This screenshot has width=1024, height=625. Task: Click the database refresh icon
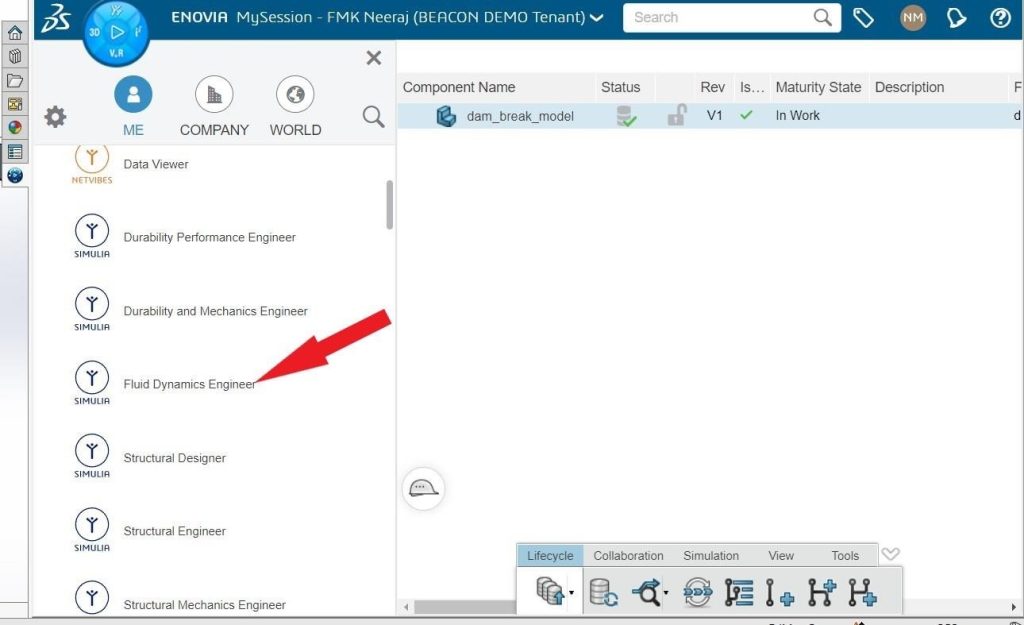[603, 592]
